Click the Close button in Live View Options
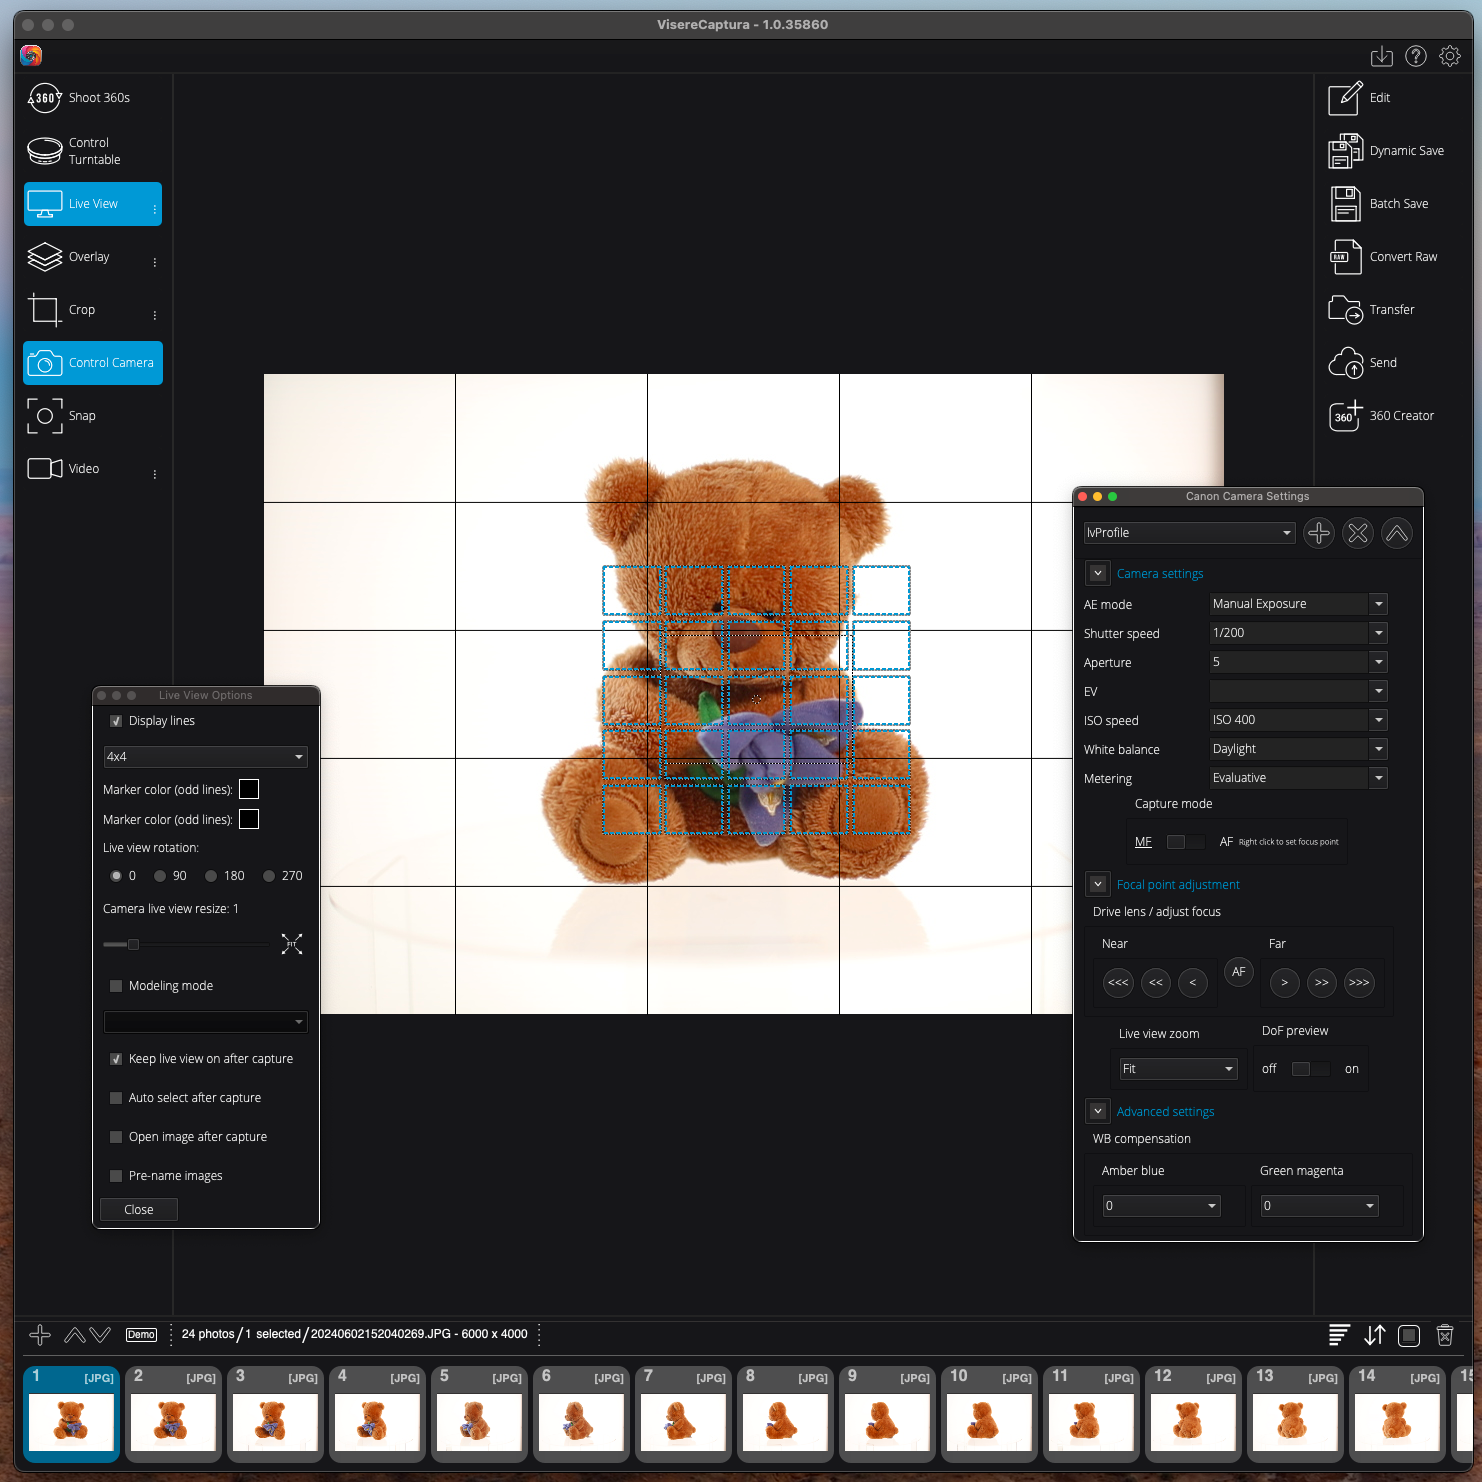This screenshot has width=1482, height=1482. click(x=139, y=1210)
